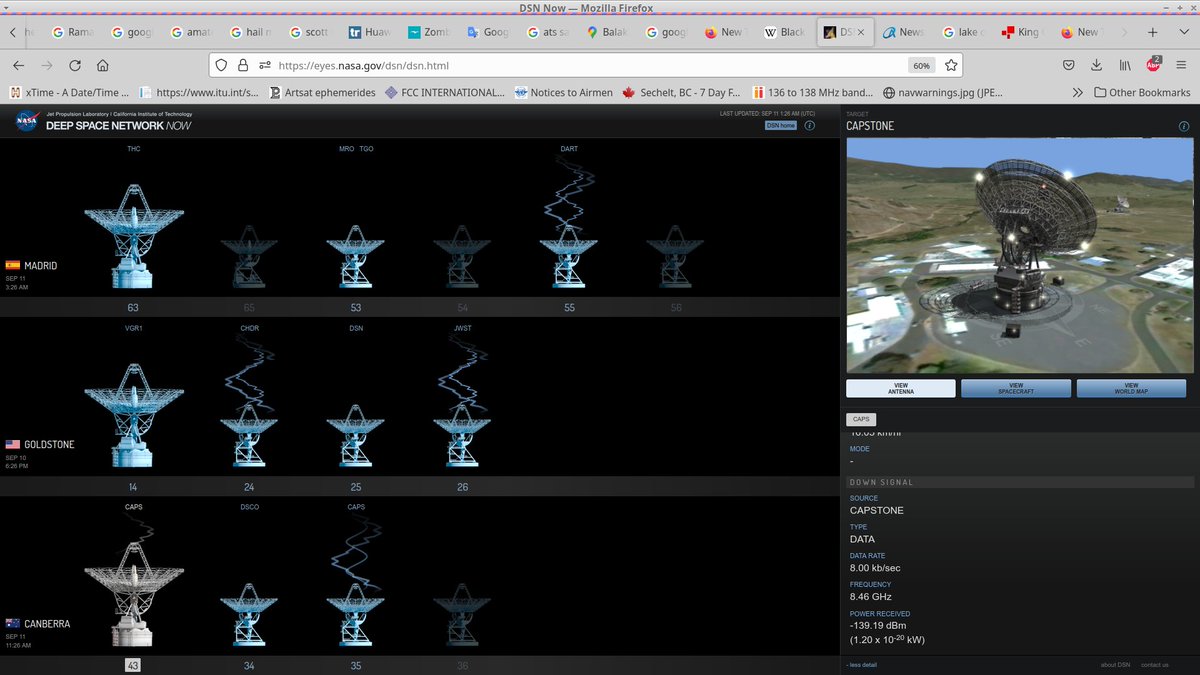Click the GOLDSTONE station name
The height and width of the screenshot is (675, 1200).
coord(49,444)
